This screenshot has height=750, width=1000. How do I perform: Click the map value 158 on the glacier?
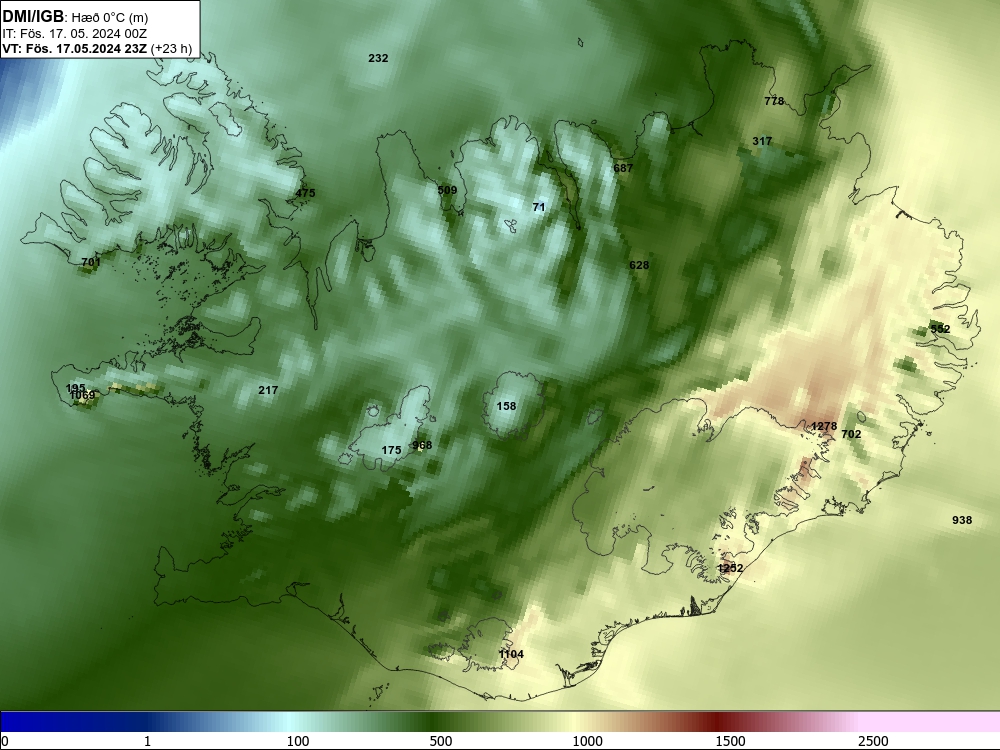pyautogui.click(x=506, y=406)
